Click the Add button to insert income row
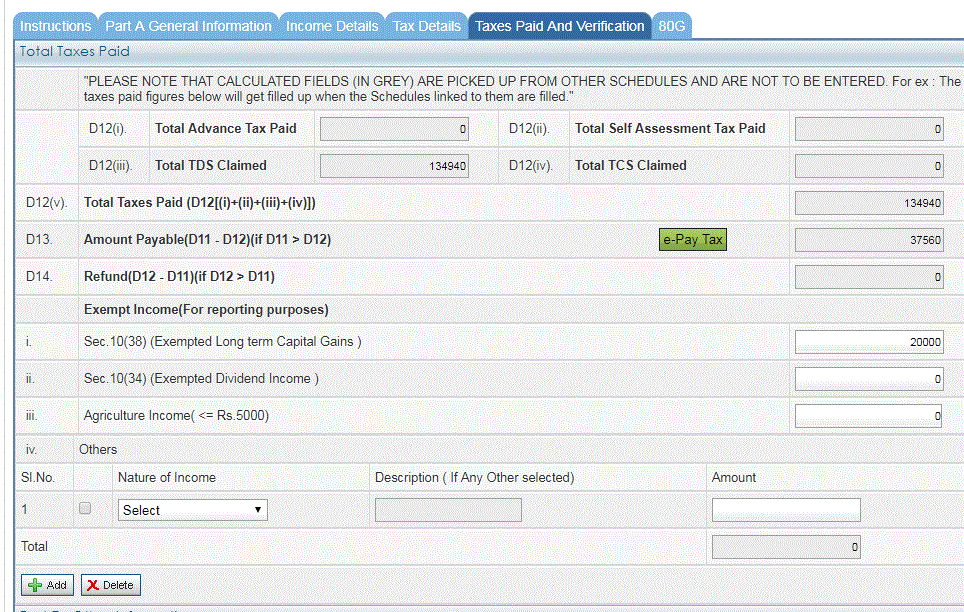Viewport: 964px width, 612px height. (46, 584)
